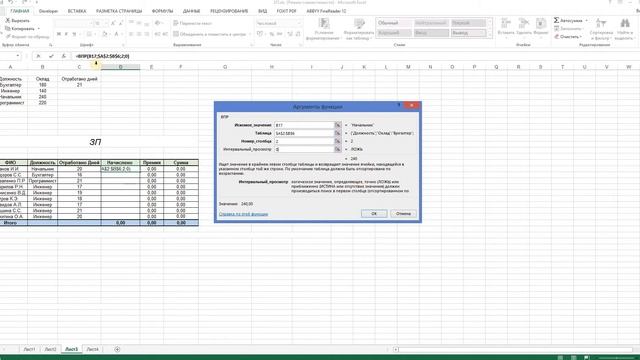
Task: Click the Format Painter (Формат по образцу) brush
Action: tap(8, 37)
